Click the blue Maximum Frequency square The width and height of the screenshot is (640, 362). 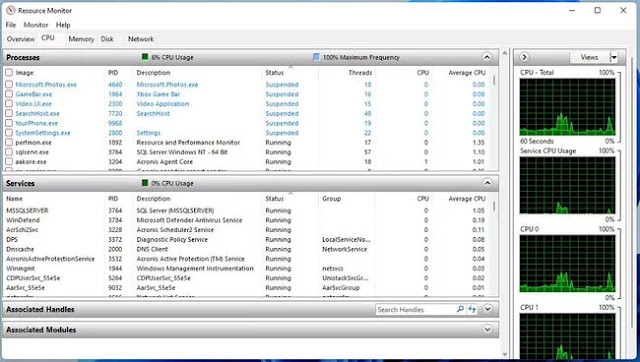[316, 57]
